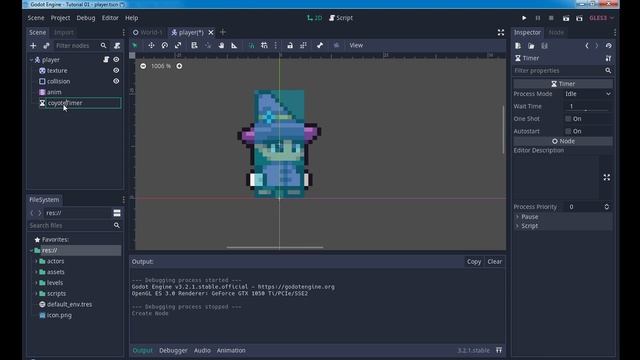Lock the selected node with lock icon
640x360 pixels.
click(290, 45)
